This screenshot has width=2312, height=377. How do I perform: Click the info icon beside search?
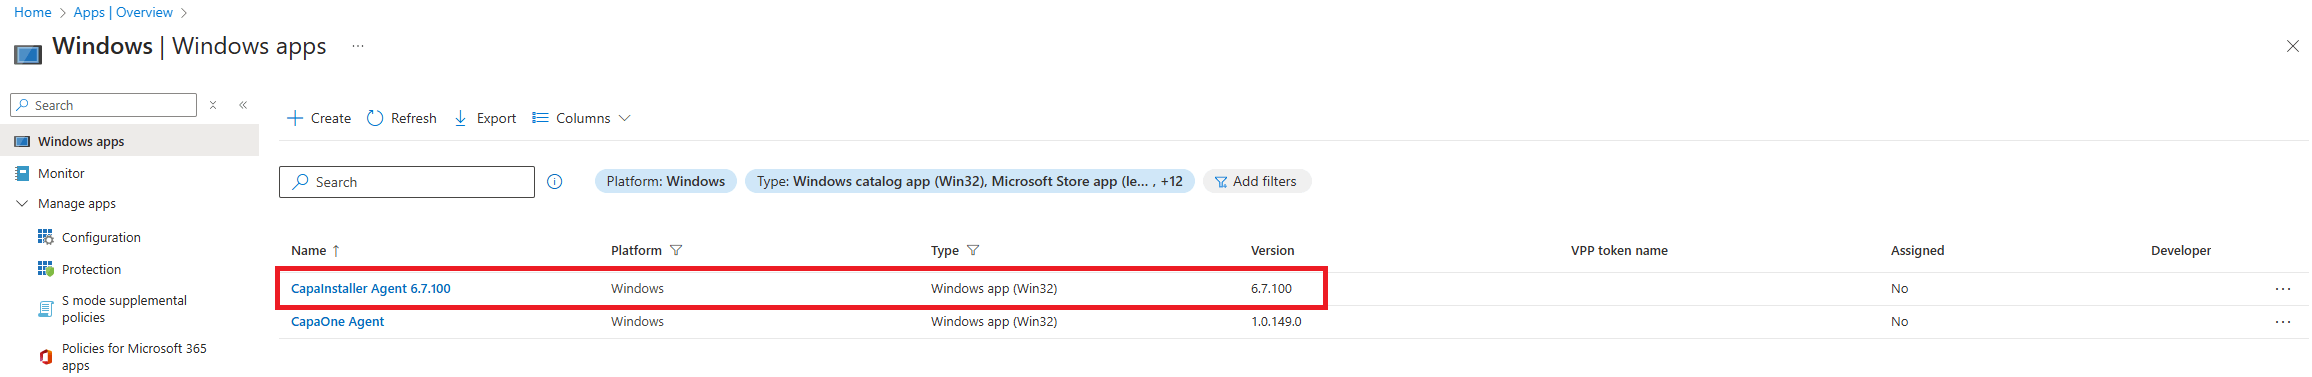(x=555, y=181)
